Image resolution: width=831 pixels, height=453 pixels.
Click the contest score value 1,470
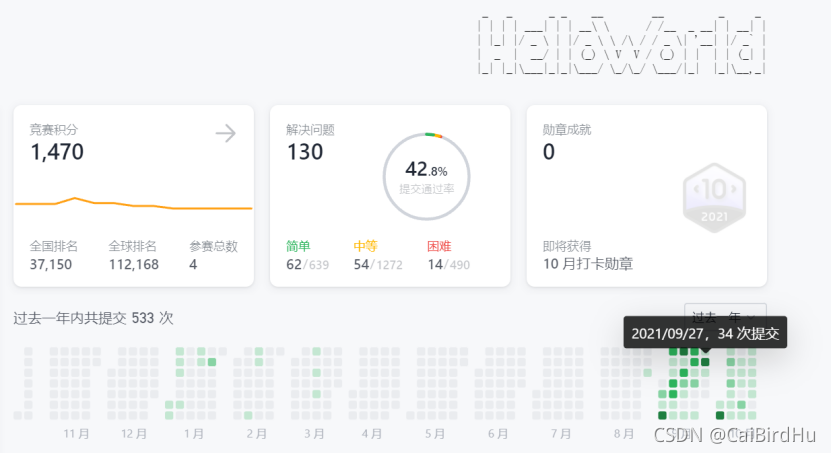(x=57, y=152)
